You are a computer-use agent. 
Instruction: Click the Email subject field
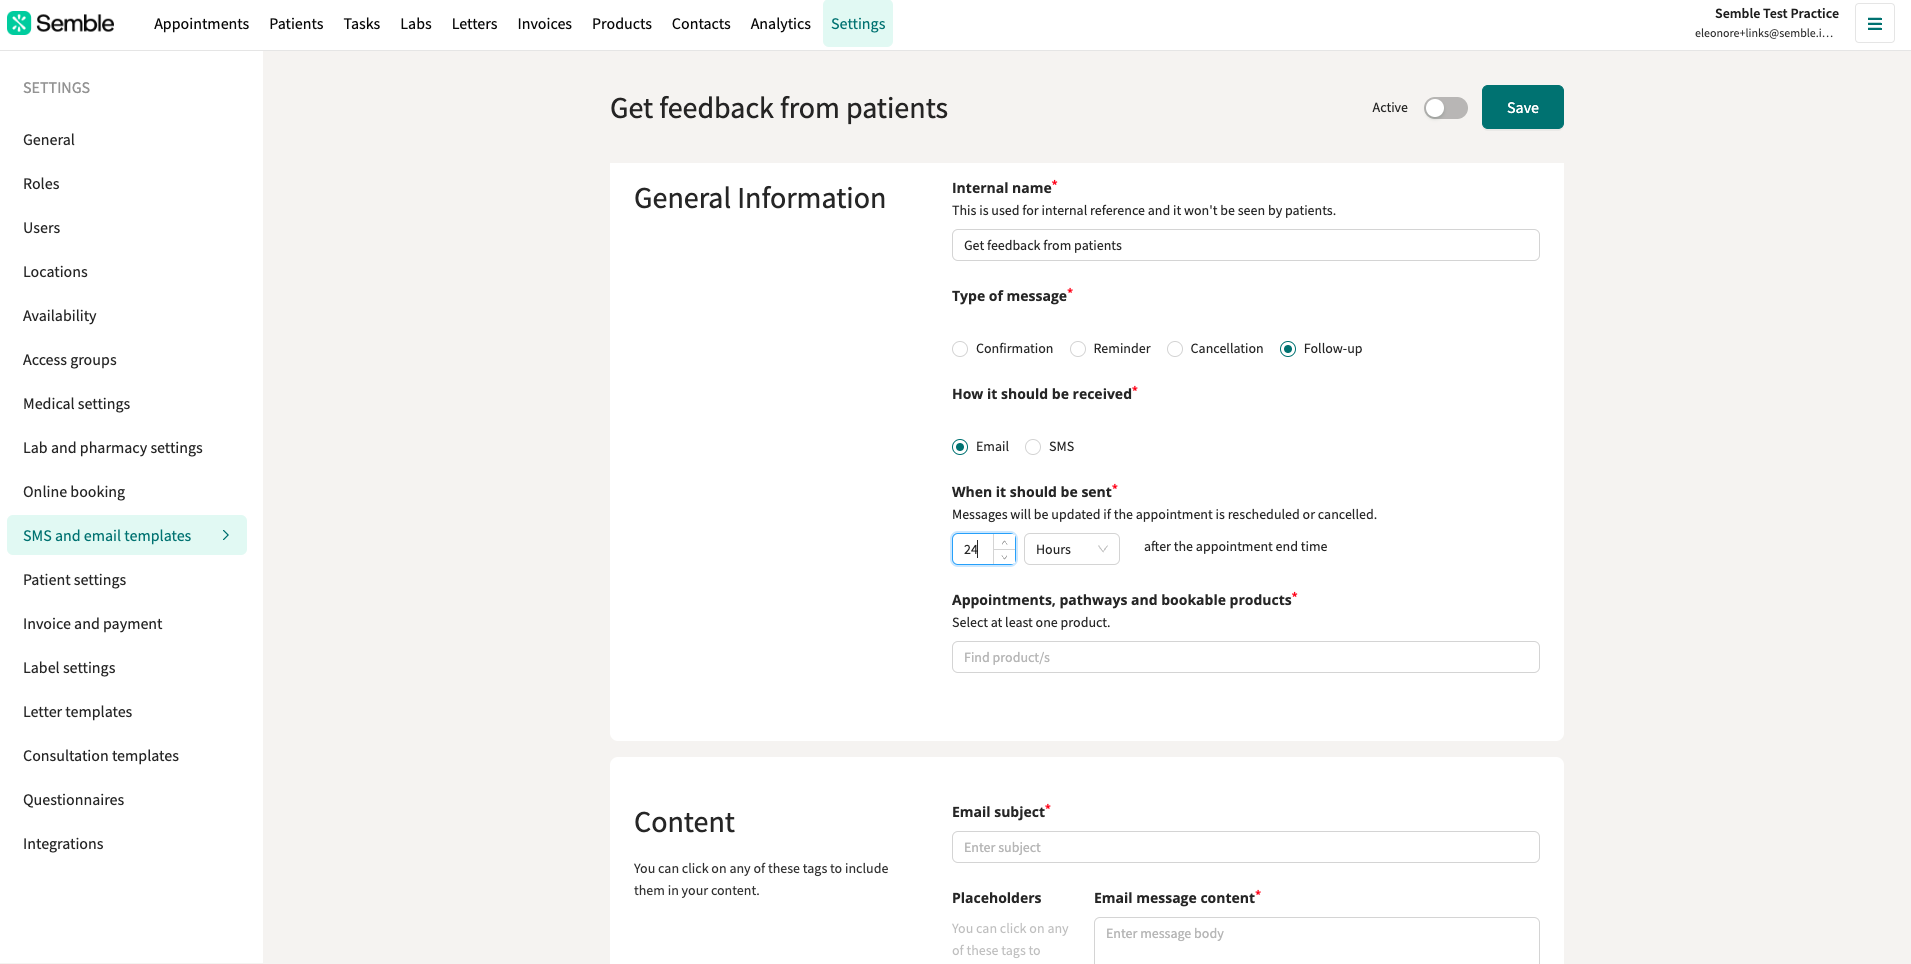tap(1245, 847)
